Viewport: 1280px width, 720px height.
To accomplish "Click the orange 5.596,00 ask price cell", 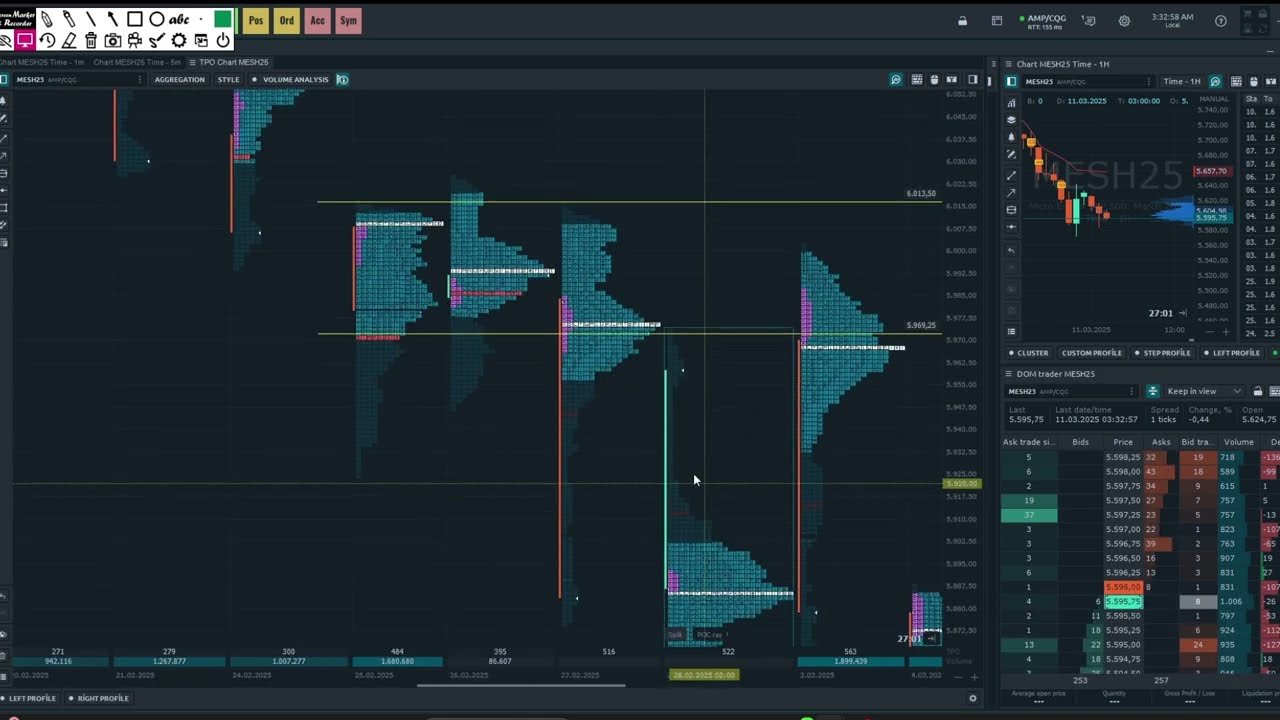I will (x=1123, y=587).
